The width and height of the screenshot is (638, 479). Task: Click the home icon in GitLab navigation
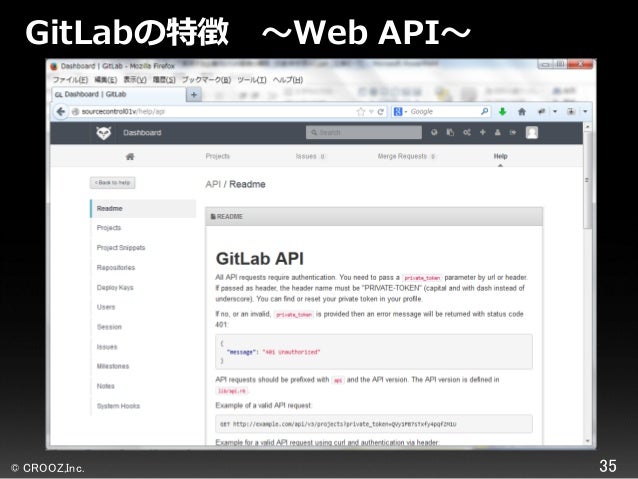point(130,157)
